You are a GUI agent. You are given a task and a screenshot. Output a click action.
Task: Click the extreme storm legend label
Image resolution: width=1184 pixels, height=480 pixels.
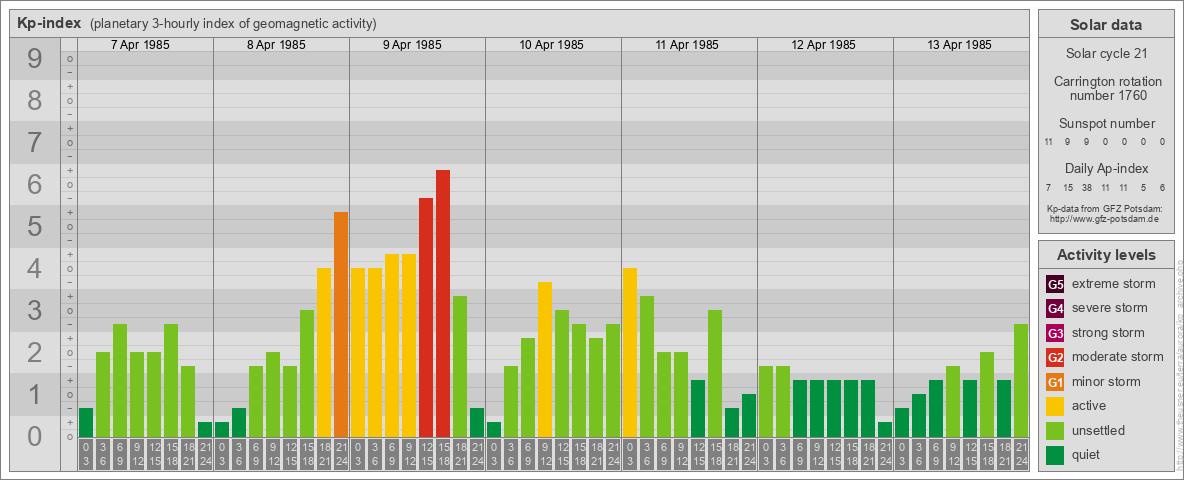(x=1114, y=284)
